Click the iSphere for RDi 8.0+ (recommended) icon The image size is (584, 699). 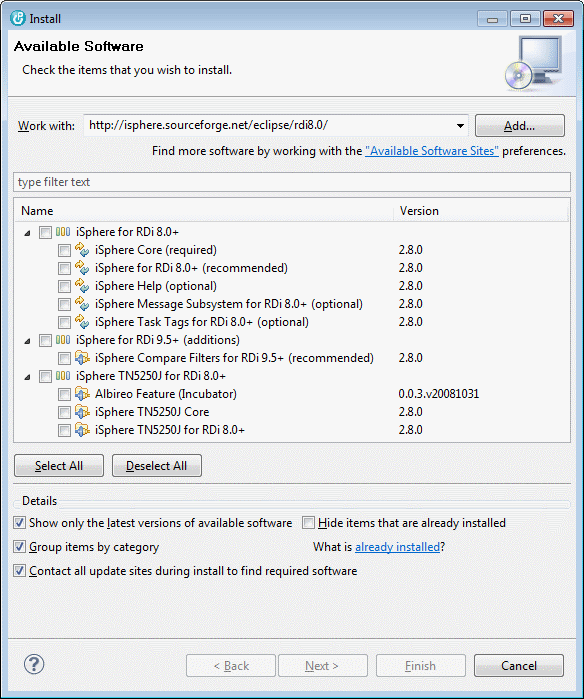pos(82,268)
